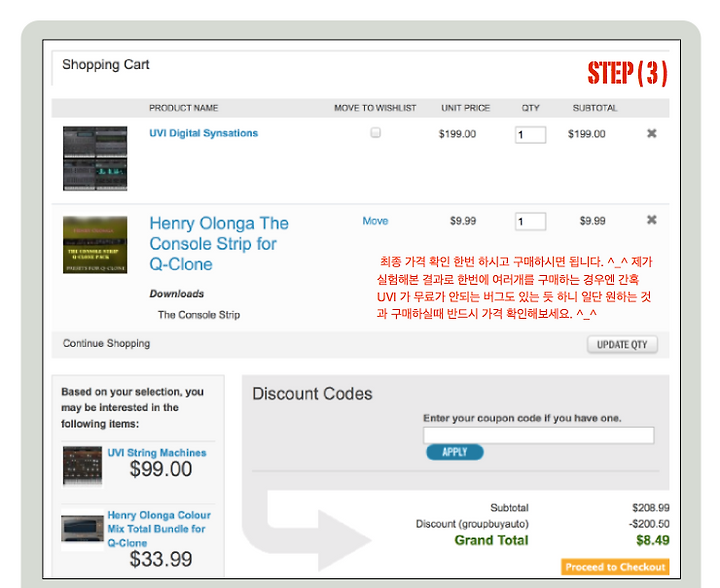Viewport: 720px width, 588px height.
Task: Click the Shopping Cart heading
Action: tap(106, 65)
